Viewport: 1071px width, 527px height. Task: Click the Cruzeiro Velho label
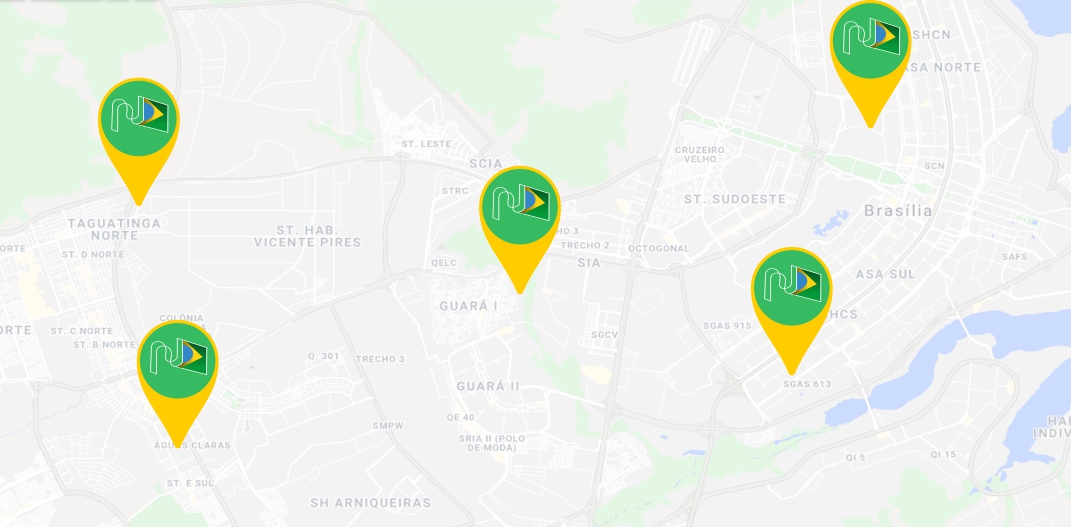click(699, 154)
